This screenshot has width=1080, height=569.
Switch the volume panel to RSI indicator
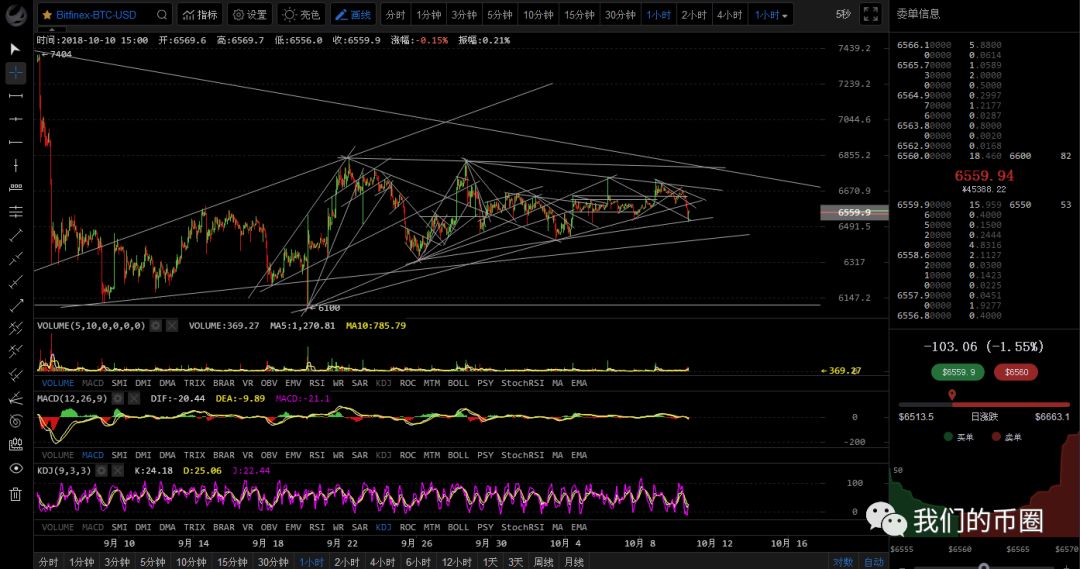pos(317,383)
